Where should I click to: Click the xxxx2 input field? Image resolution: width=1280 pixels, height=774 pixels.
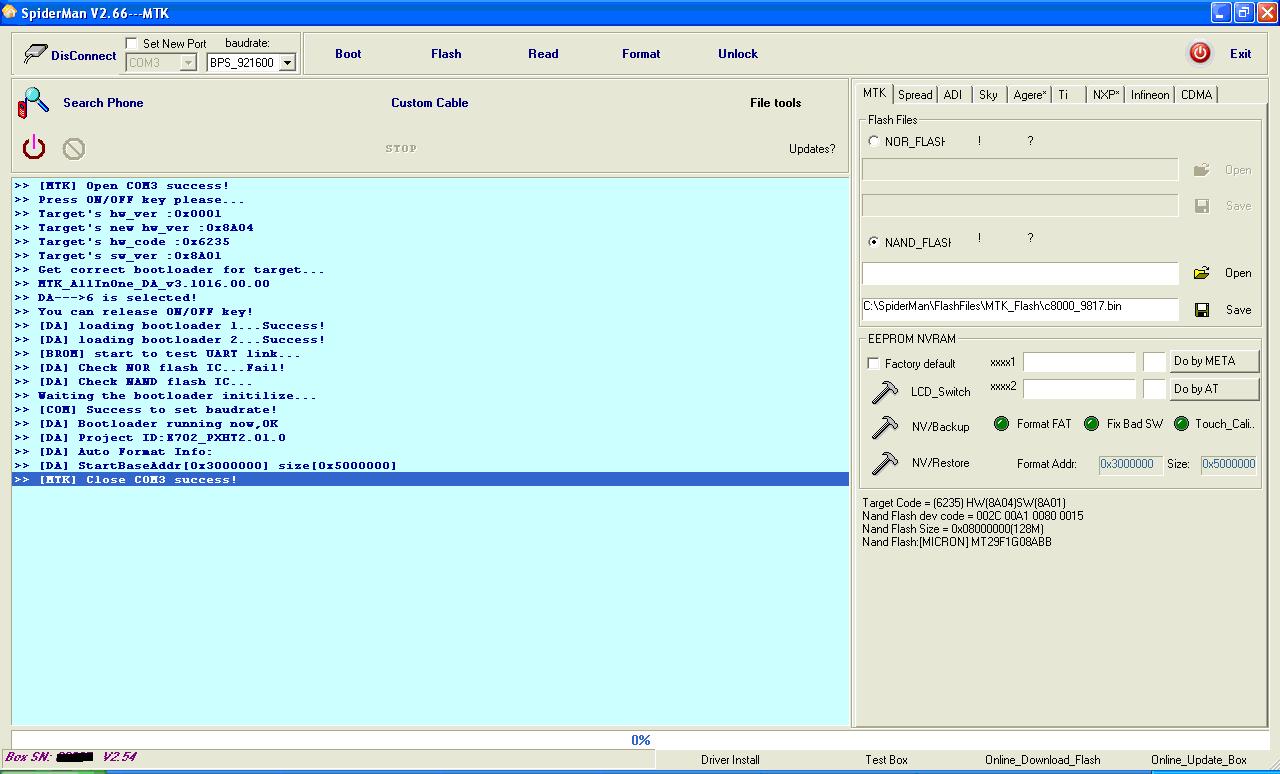click(1079, 389)
